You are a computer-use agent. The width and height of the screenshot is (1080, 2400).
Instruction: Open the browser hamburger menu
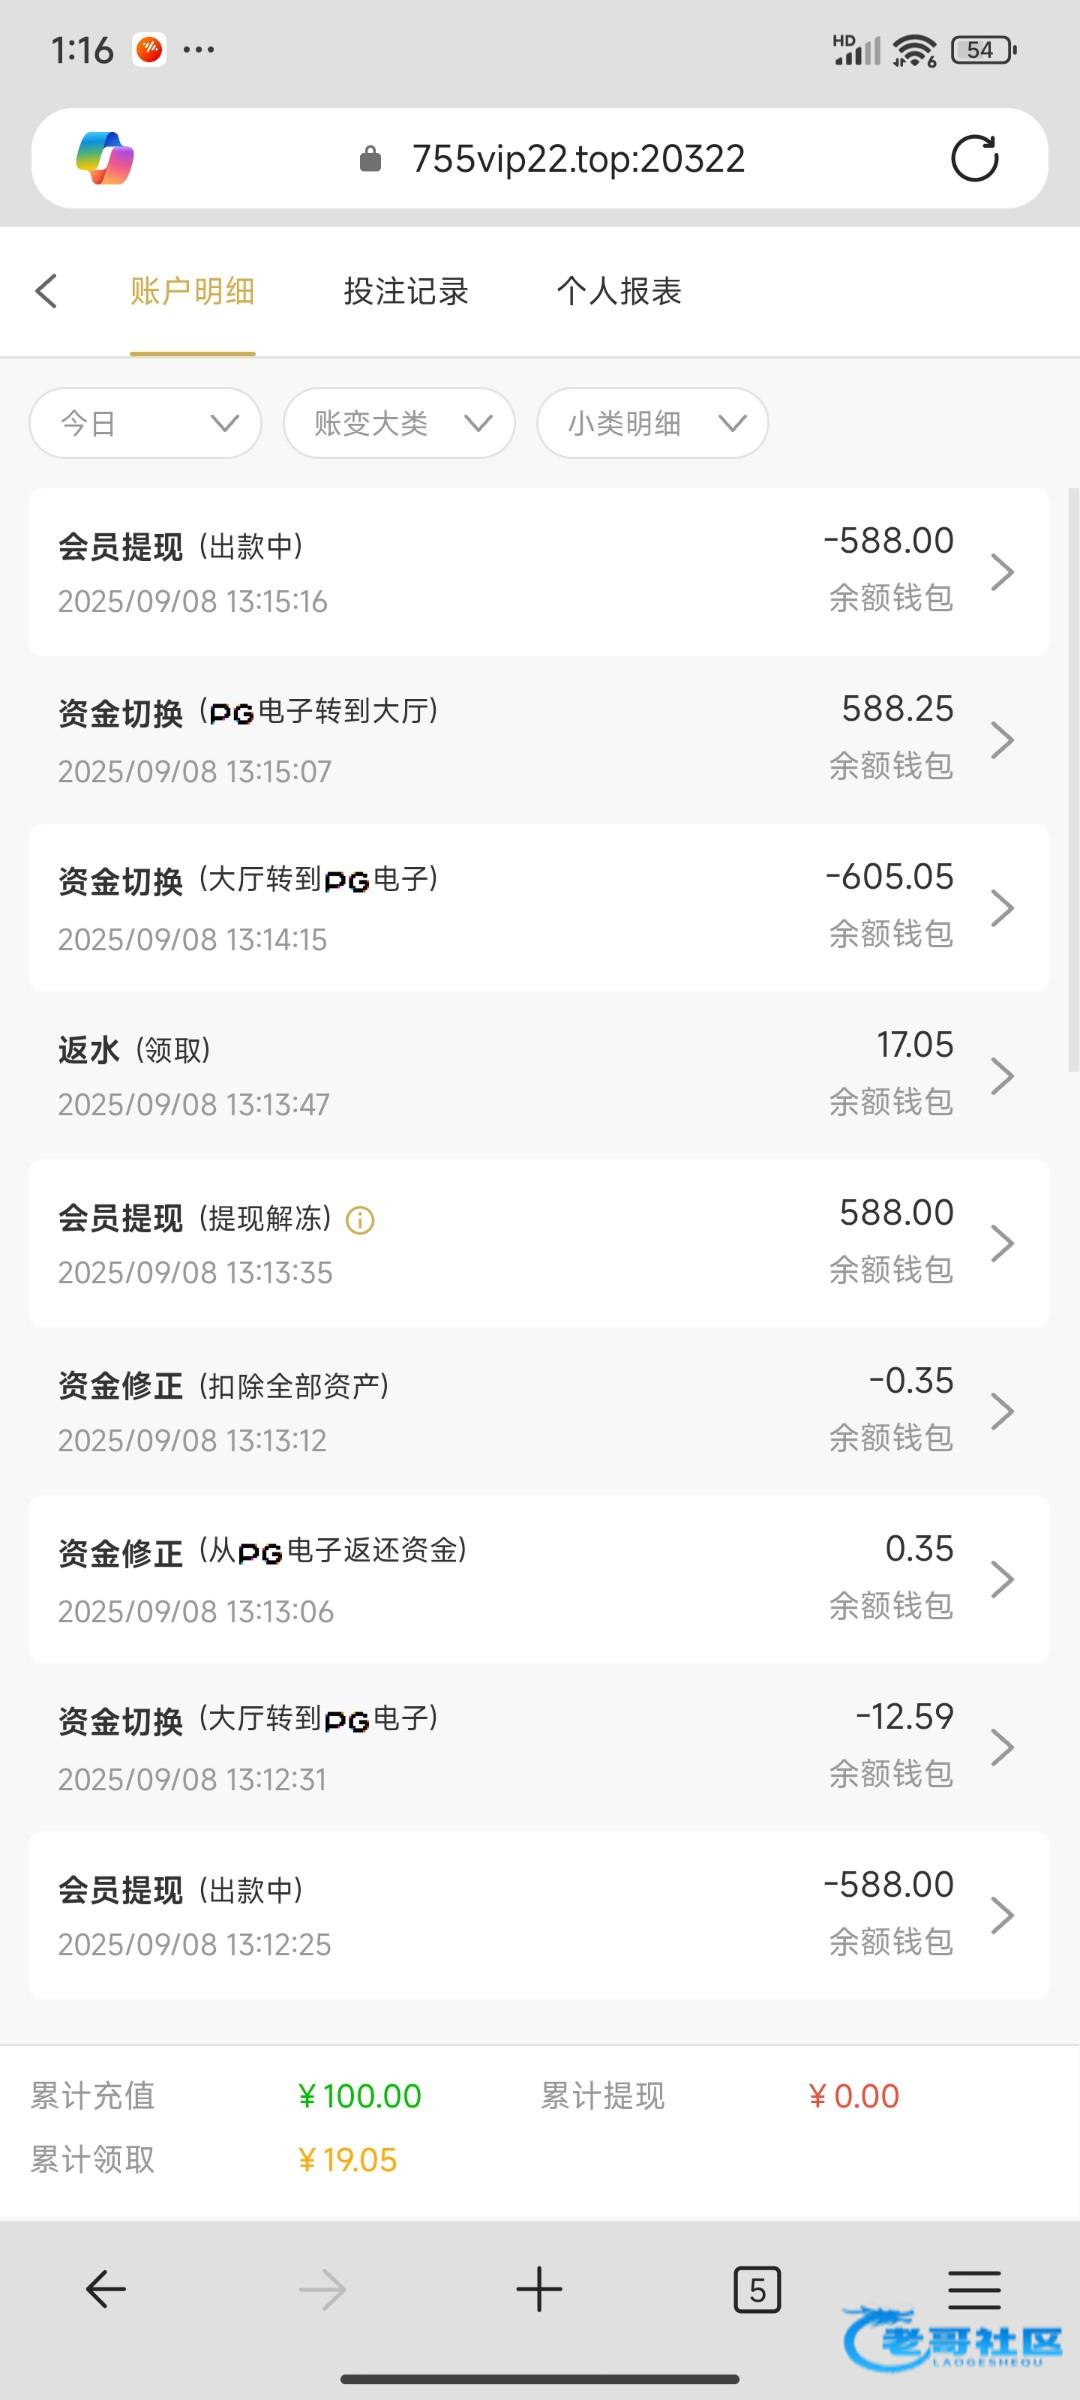(x=974, y=2289)
